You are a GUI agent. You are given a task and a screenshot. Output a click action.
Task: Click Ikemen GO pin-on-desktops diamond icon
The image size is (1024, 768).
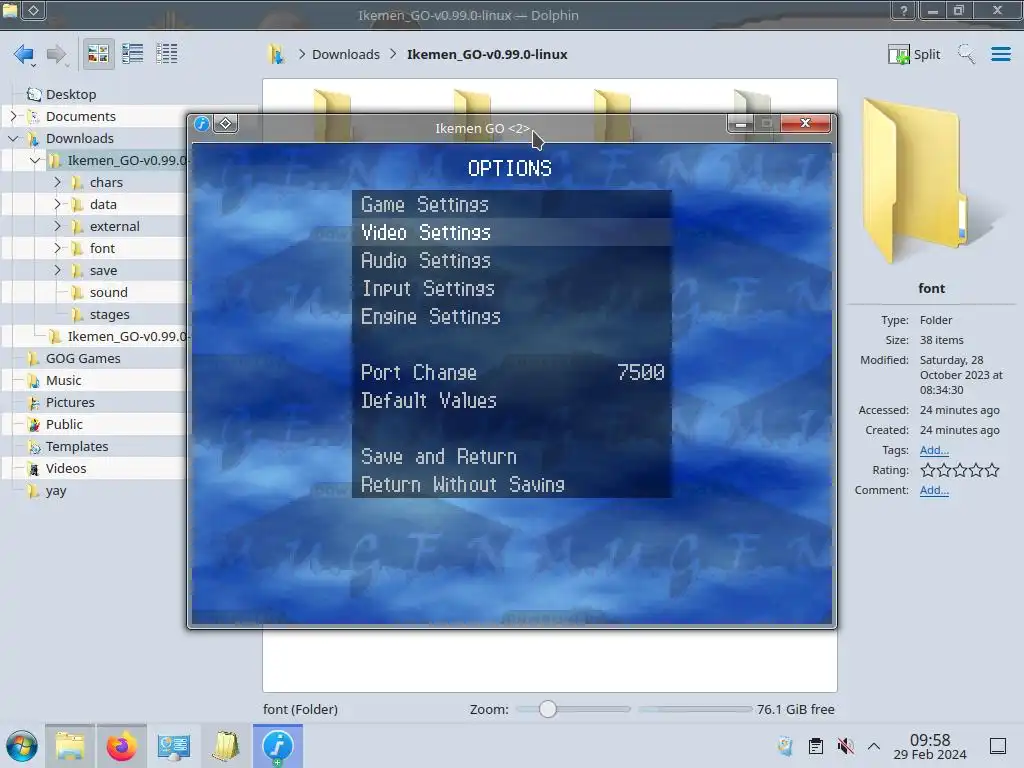click(x=225, y=123)
